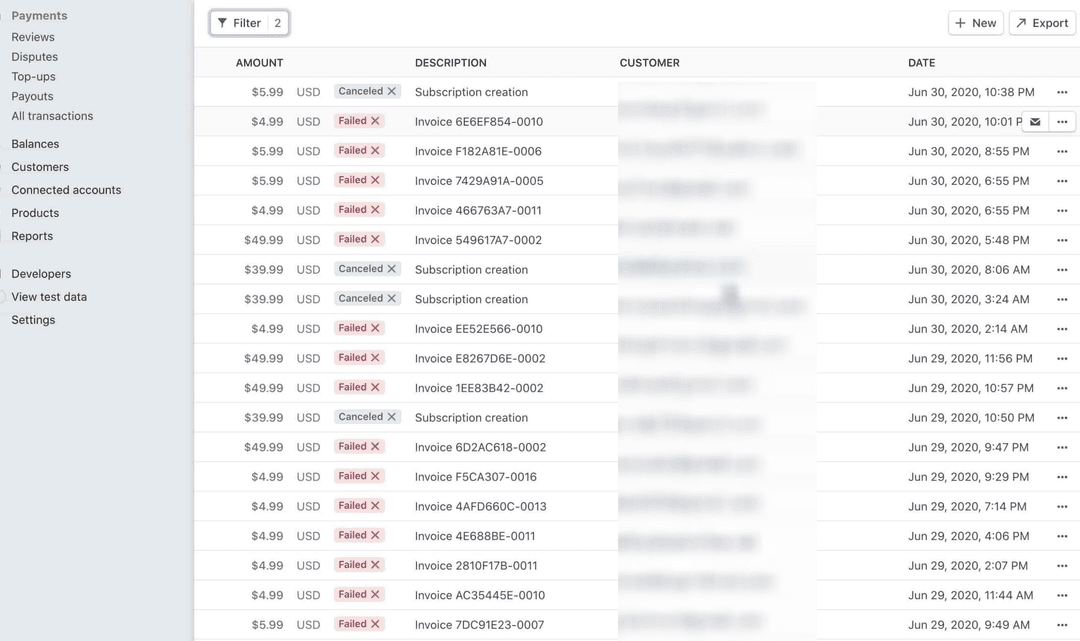This screenshot has height=641, width=1080.
Task: Open the overflow menu for the Jun 30, 8:06 AM subscription
Action: (x=1062, y=269)
